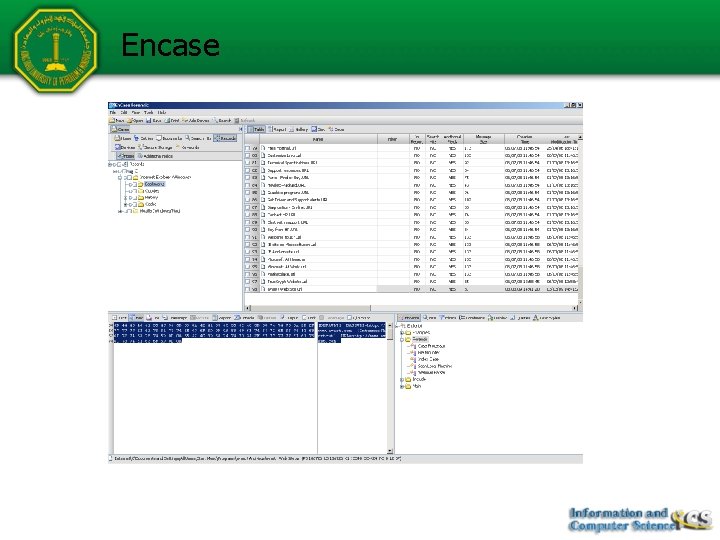Click the Search Hits column header
Image resolution: width=720 pixels, height=540 pixels.
tap(433, 139)
